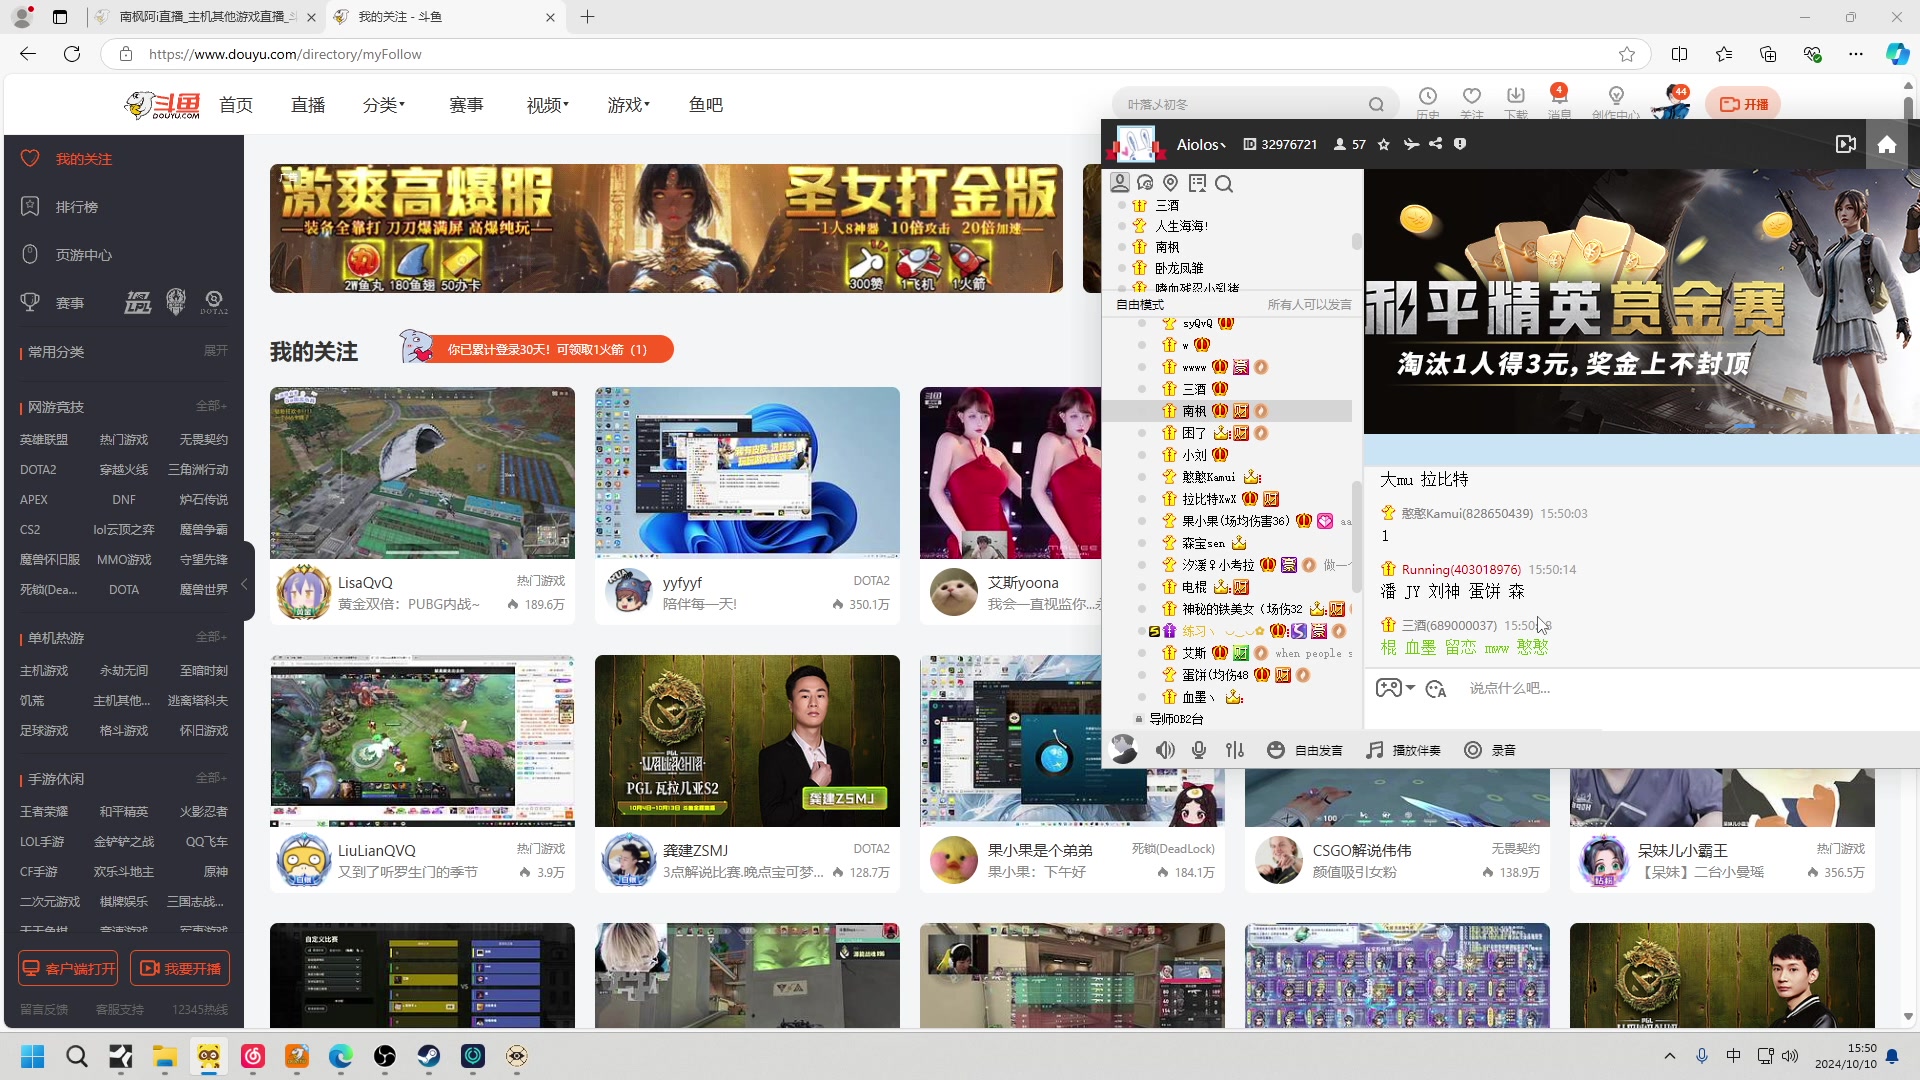Open Steam from the taskbar
This screenshot has height=1080, width=1920.
pyautogui.click(x=429, y=1056)
